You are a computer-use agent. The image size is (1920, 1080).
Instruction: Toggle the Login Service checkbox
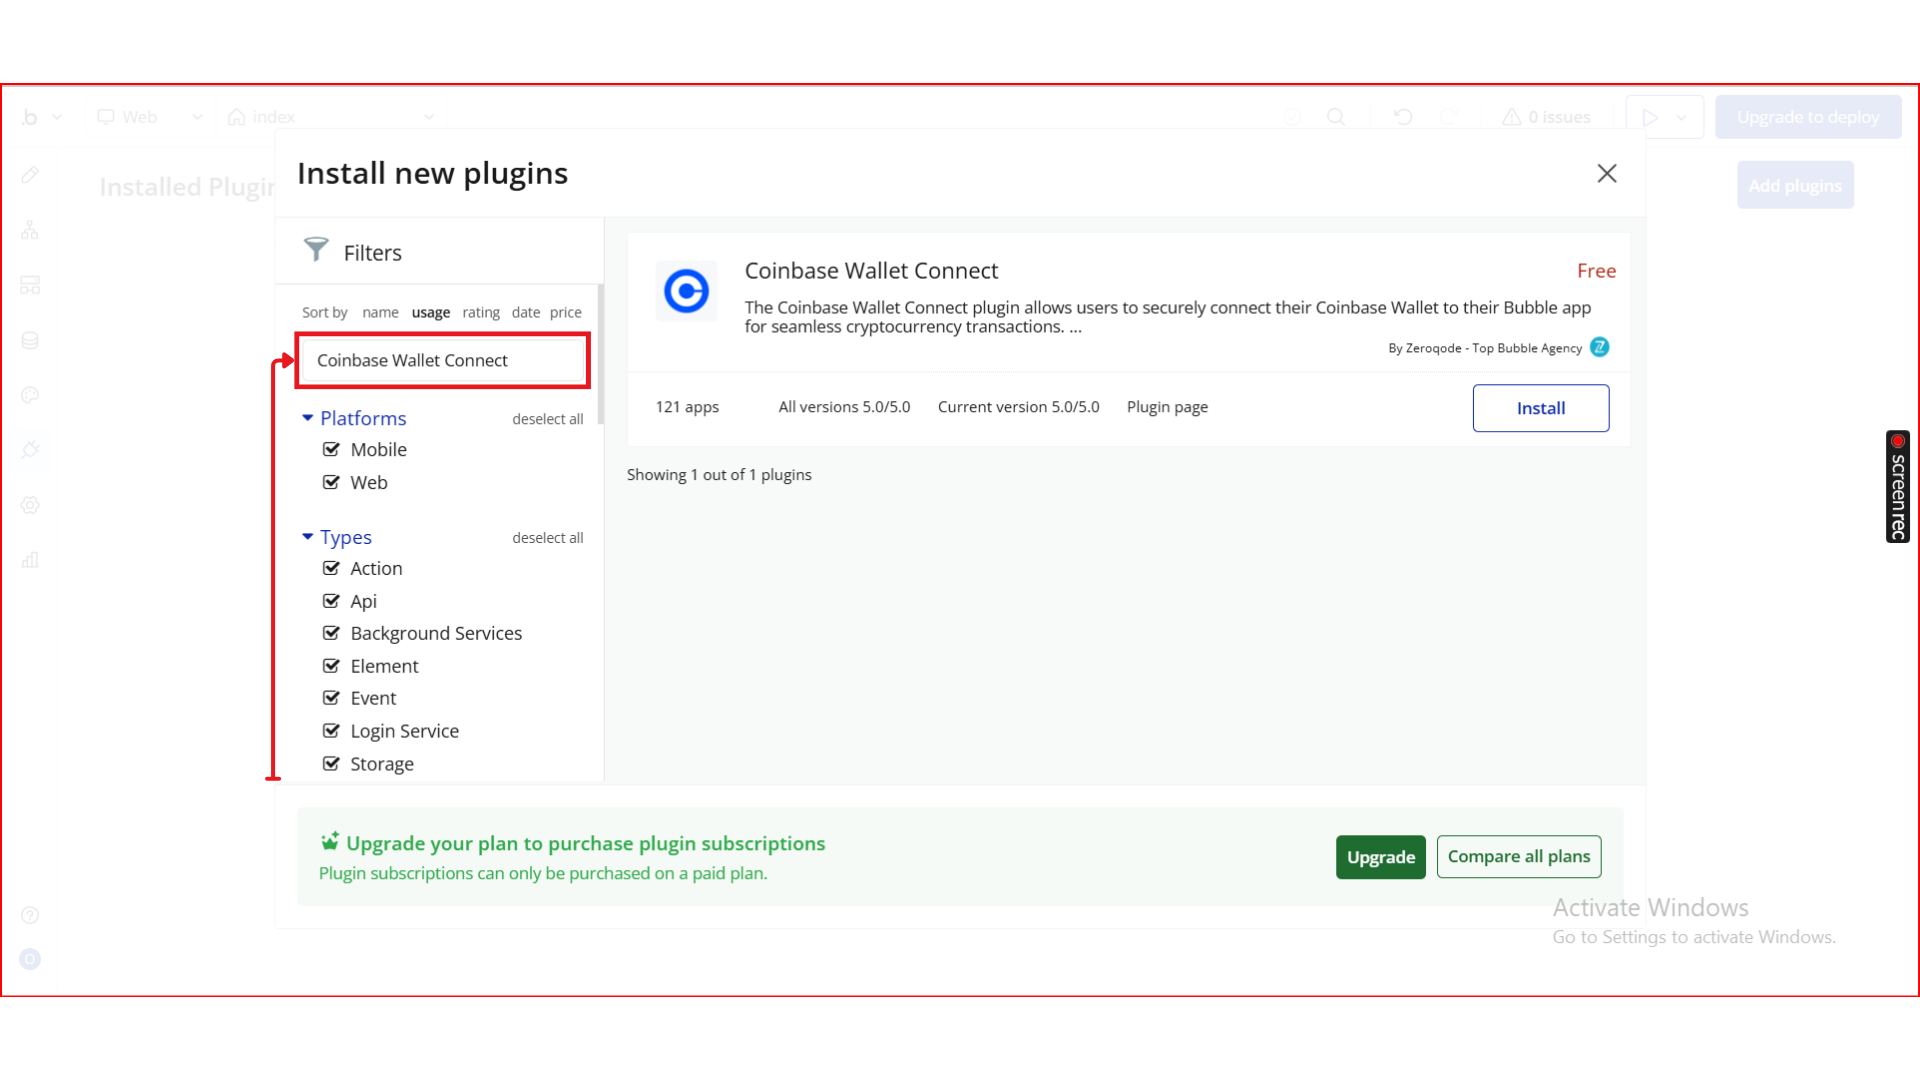point(331,731)
